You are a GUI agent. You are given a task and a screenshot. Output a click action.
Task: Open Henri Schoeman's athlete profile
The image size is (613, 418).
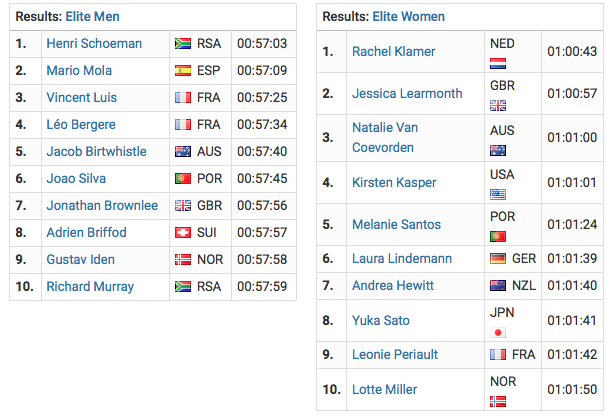(x=94, y=44)
